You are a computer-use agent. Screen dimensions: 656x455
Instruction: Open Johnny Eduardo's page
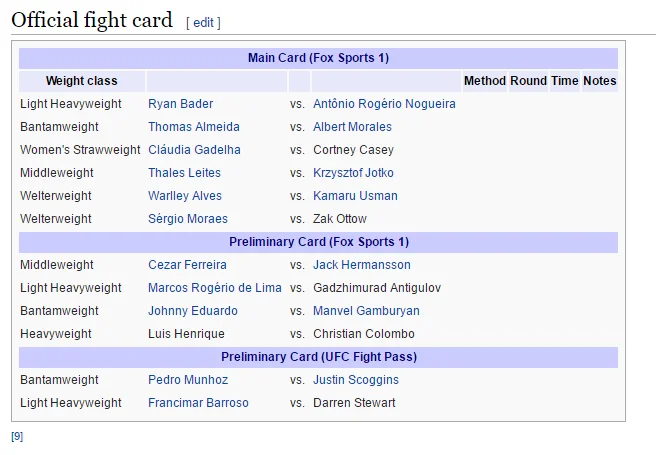pyautogui.click(x=193, y=311)
